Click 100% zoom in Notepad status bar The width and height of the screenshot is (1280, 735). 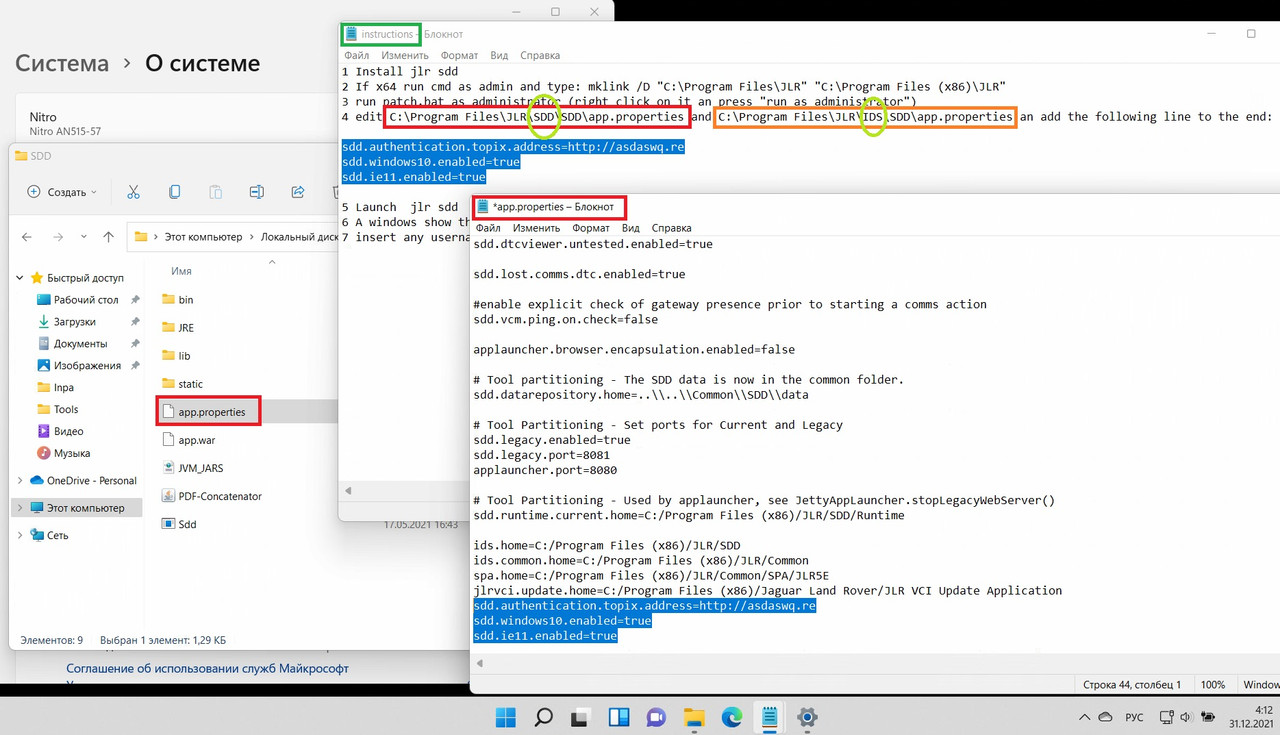1212,685
